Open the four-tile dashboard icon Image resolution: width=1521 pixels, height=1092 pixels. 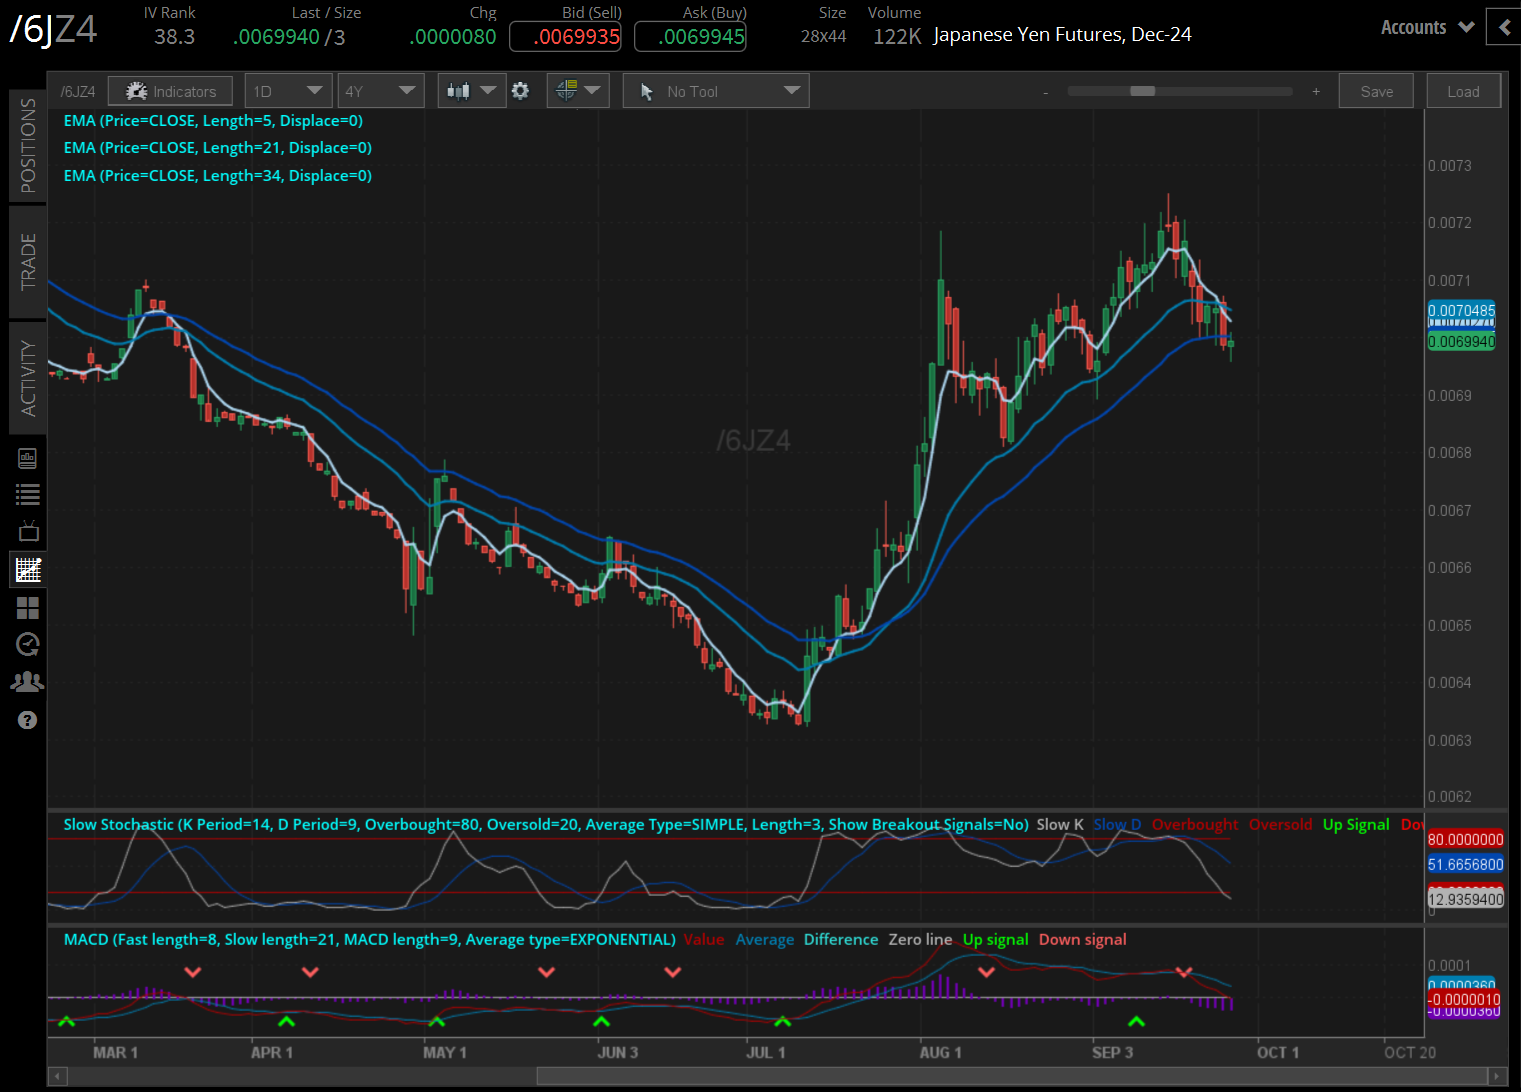(x=28, y=608)
